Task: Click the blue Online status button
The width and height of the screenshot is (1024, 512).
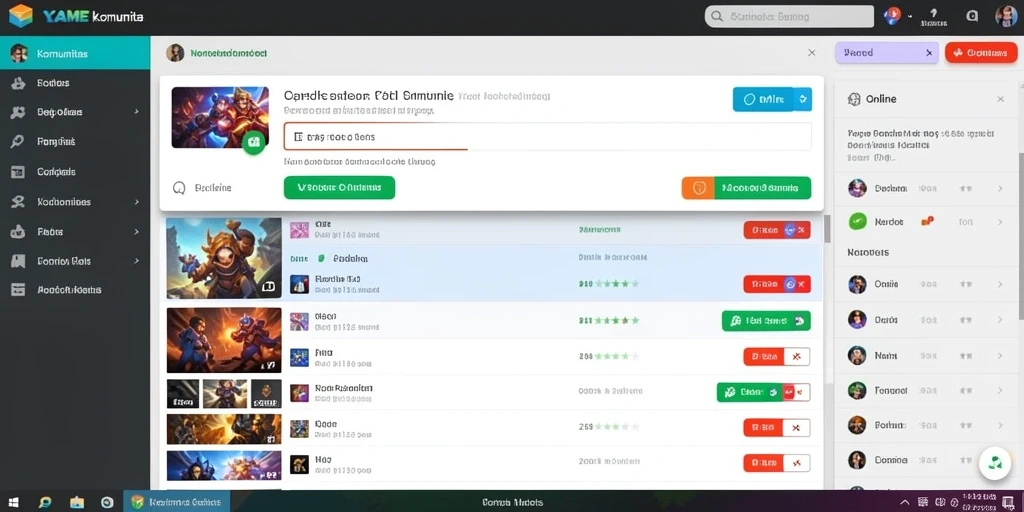Action: 763,99
